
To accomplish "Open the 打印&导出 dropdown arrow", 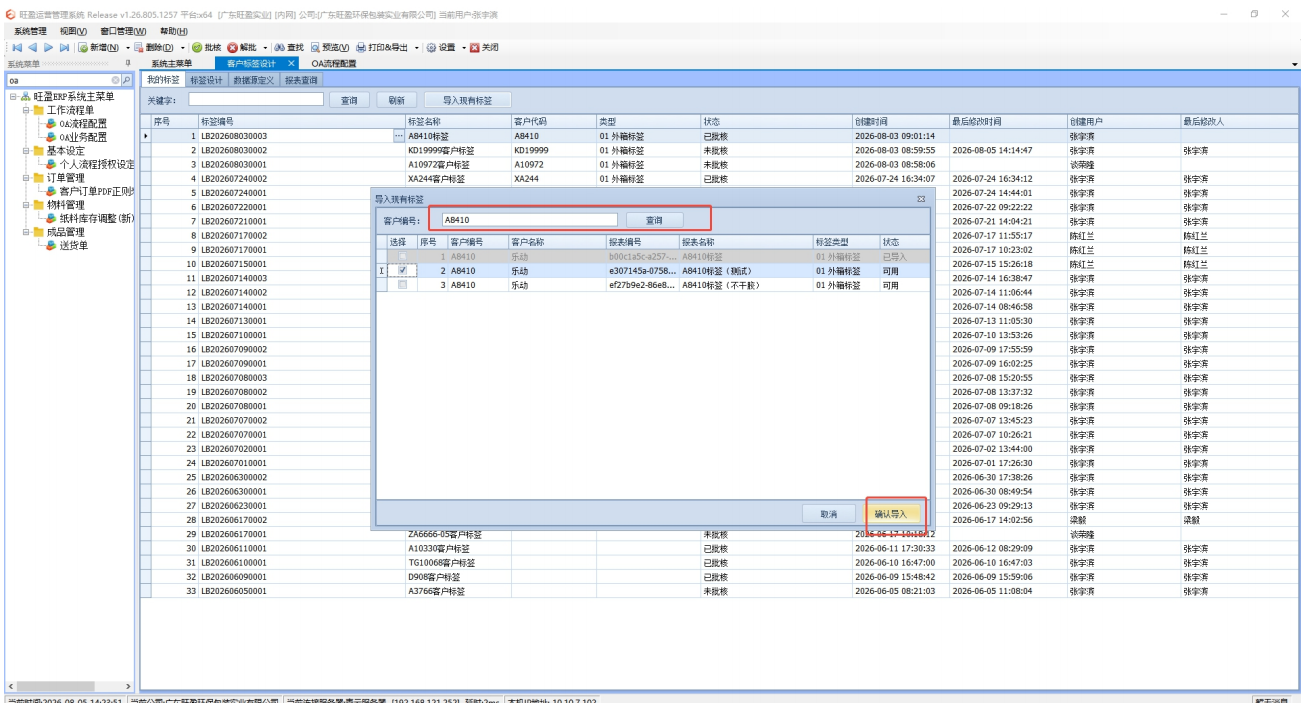I will [416, 47].
